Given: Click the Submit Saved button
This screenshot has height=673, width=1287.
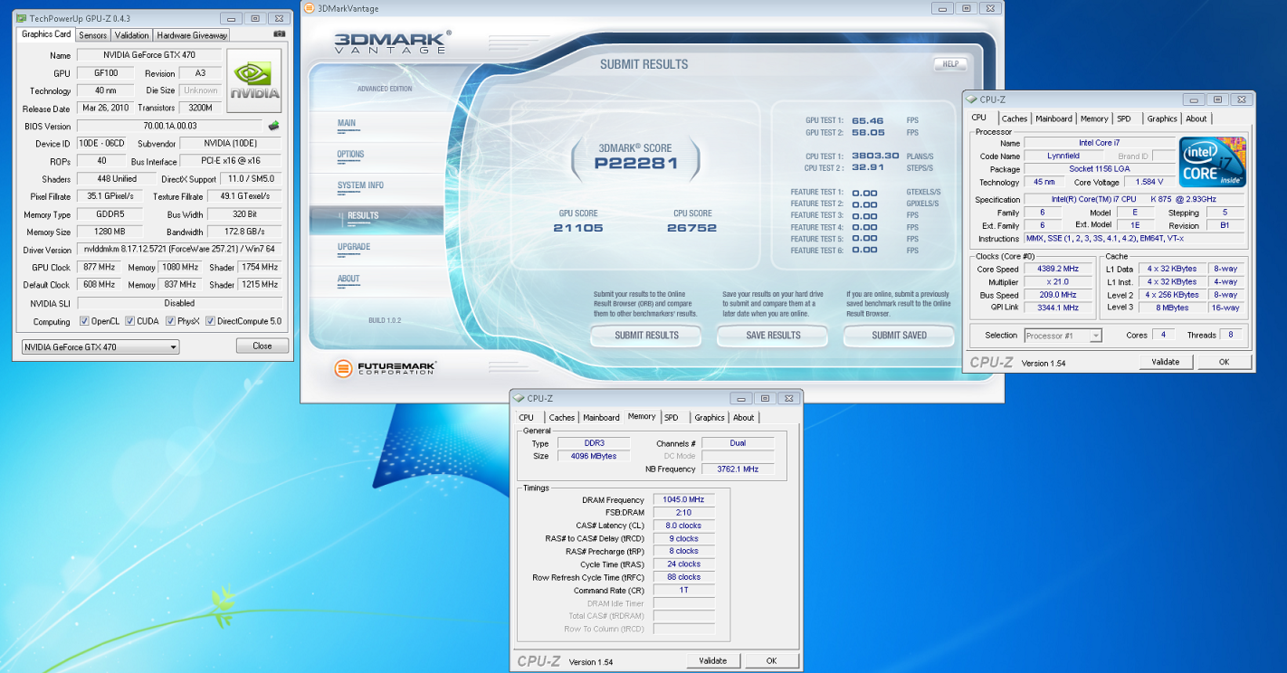Looking at the screenshot, I should (899, 336).
